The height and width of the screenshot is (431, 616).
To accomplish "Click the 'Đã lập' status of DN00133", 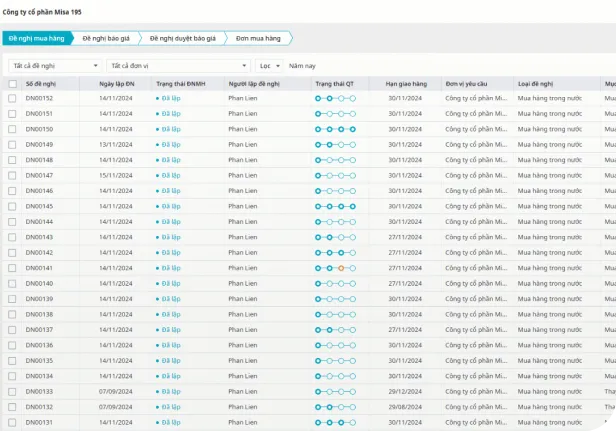I will coord(170,392).
